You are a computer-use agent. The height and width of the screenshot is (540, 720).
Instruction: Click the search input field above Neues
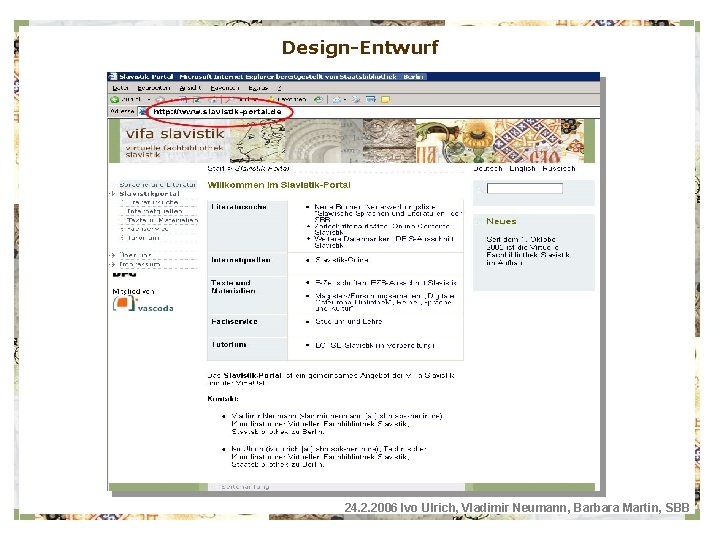pyautogui.click(x=525, y=188)
